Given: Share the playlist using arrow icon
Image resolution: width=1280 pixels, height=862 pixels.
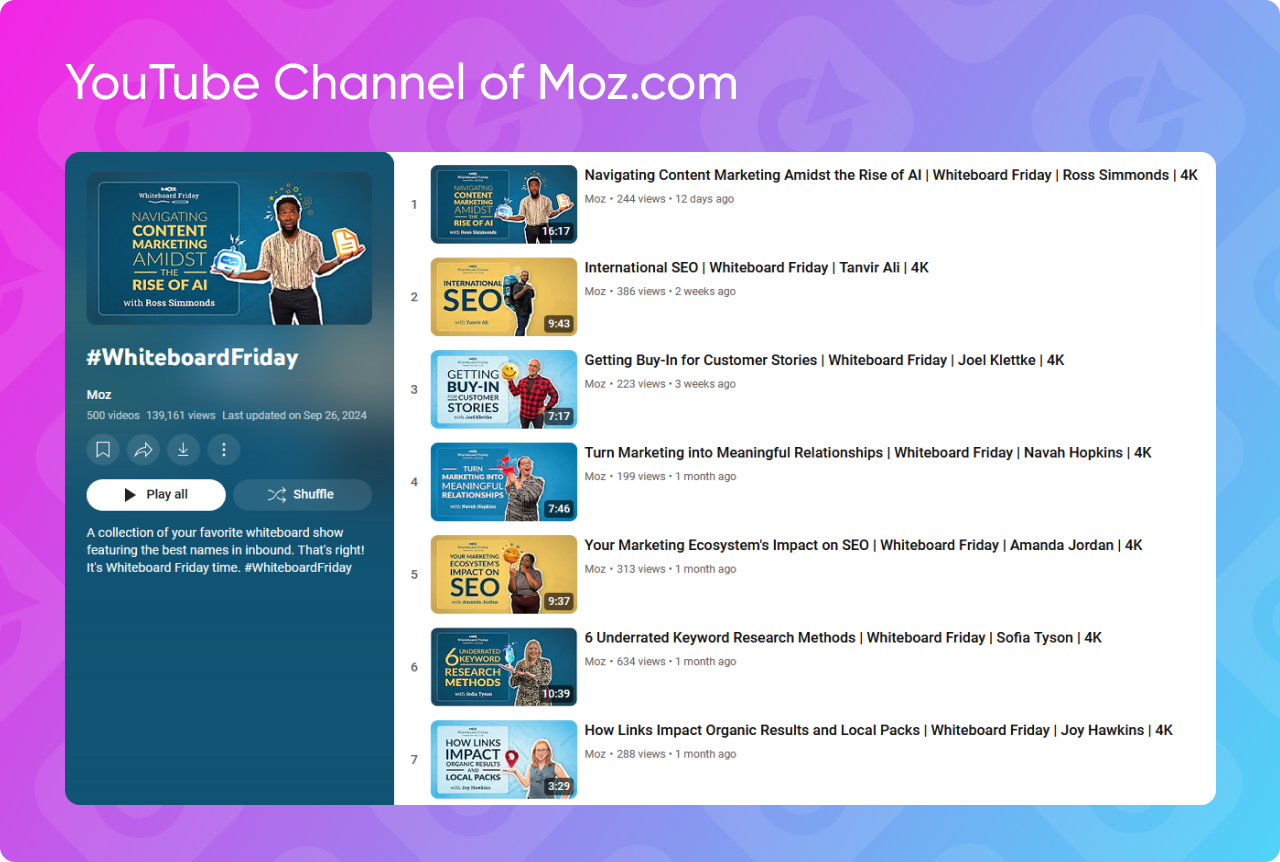Looking at the screenshot, I should [x=143, y=450].
